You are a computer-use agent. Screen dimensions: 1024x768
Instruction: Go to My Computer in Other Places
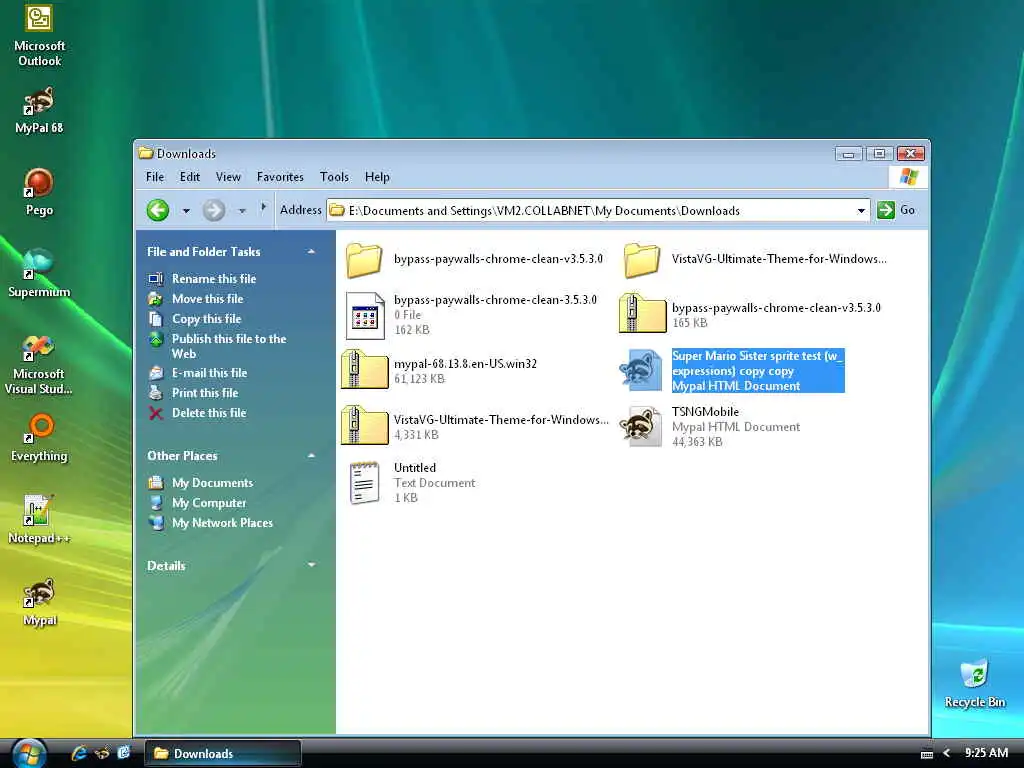tap(209, 504)
